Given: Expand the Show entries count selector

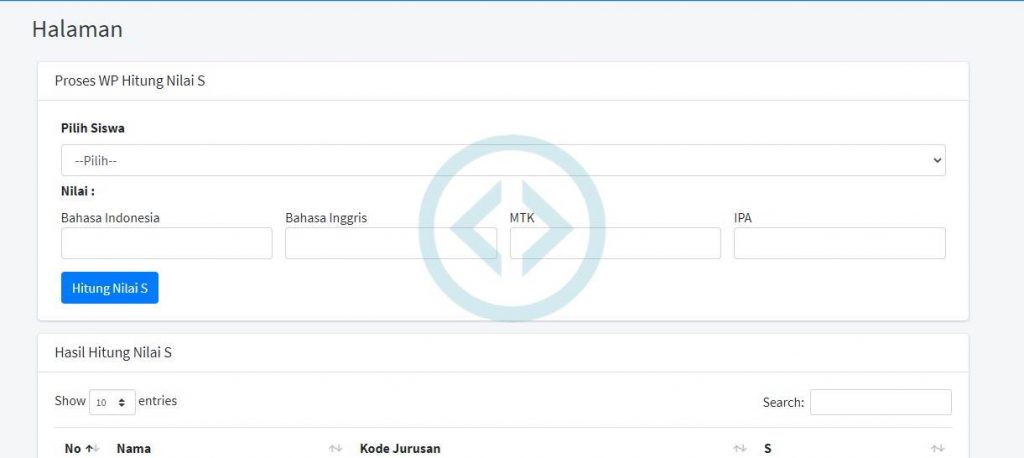Looking at the screenshot, I should pos(112,402).
